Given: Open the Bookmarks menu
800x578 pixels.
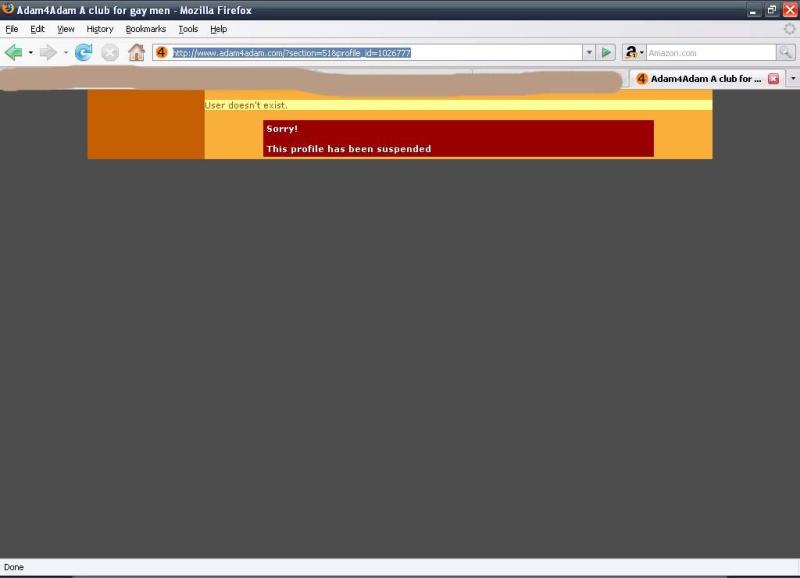Looking at the screenshot, I should pyautogui.click(x=146, y=29).
